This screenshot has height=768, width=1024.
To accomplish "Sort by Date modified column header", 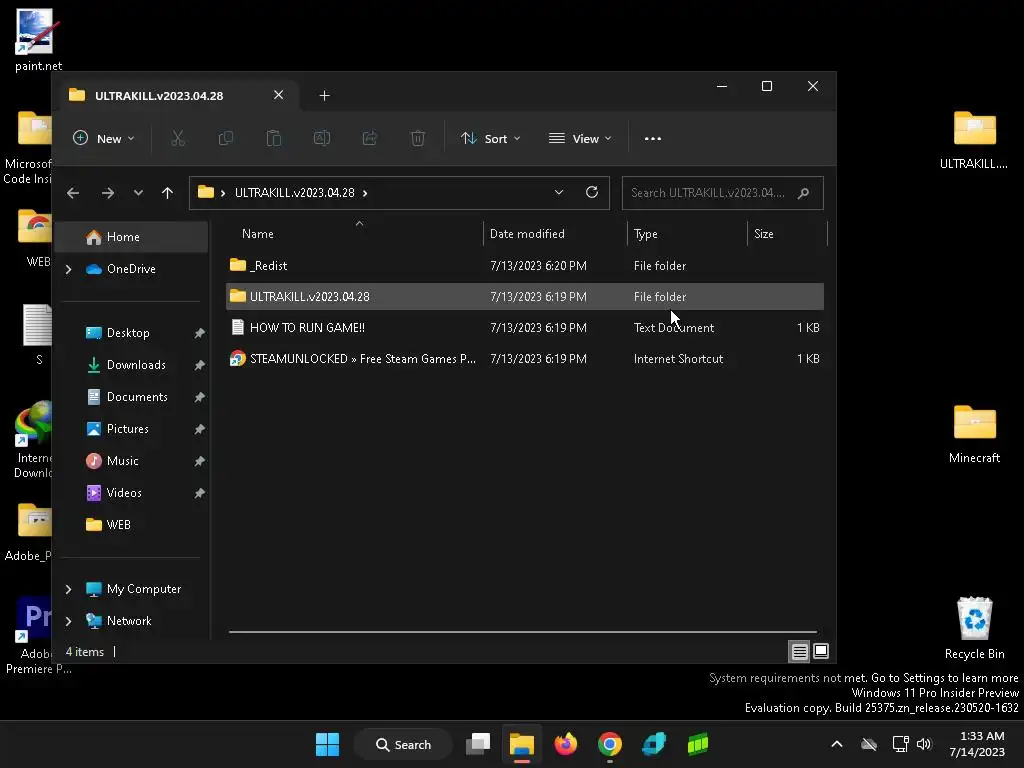I will point(555,234).
